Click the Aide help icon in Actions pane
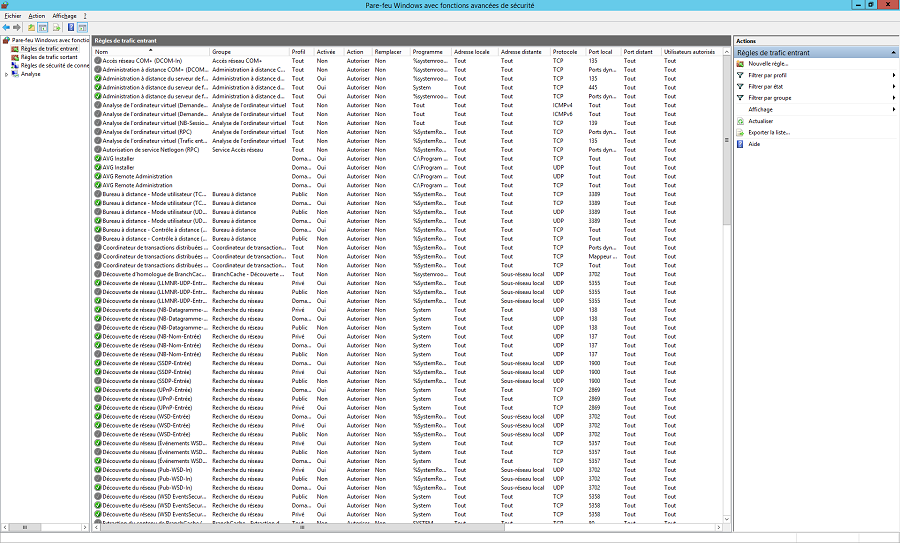Screen dimensions: 900x543 pos(740,144)
